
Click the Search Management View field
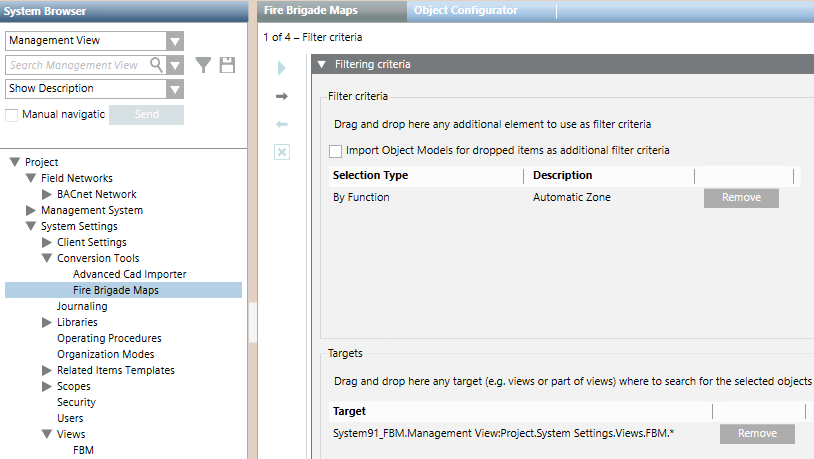pos(78,65)
